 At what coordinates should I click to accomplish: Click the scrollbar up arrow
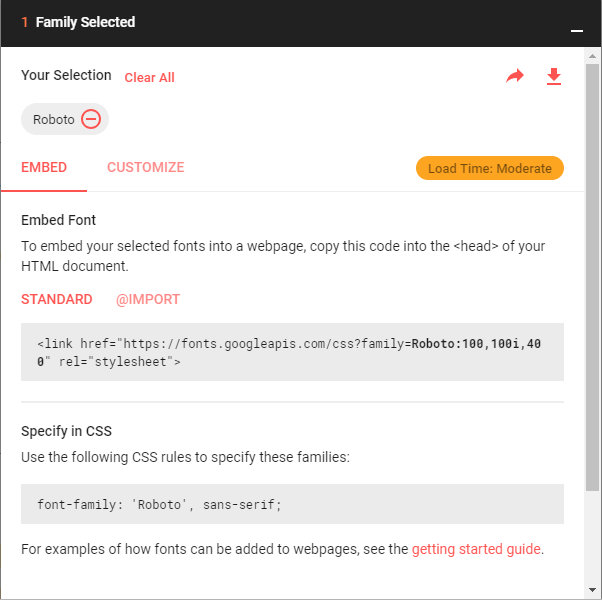592,56
